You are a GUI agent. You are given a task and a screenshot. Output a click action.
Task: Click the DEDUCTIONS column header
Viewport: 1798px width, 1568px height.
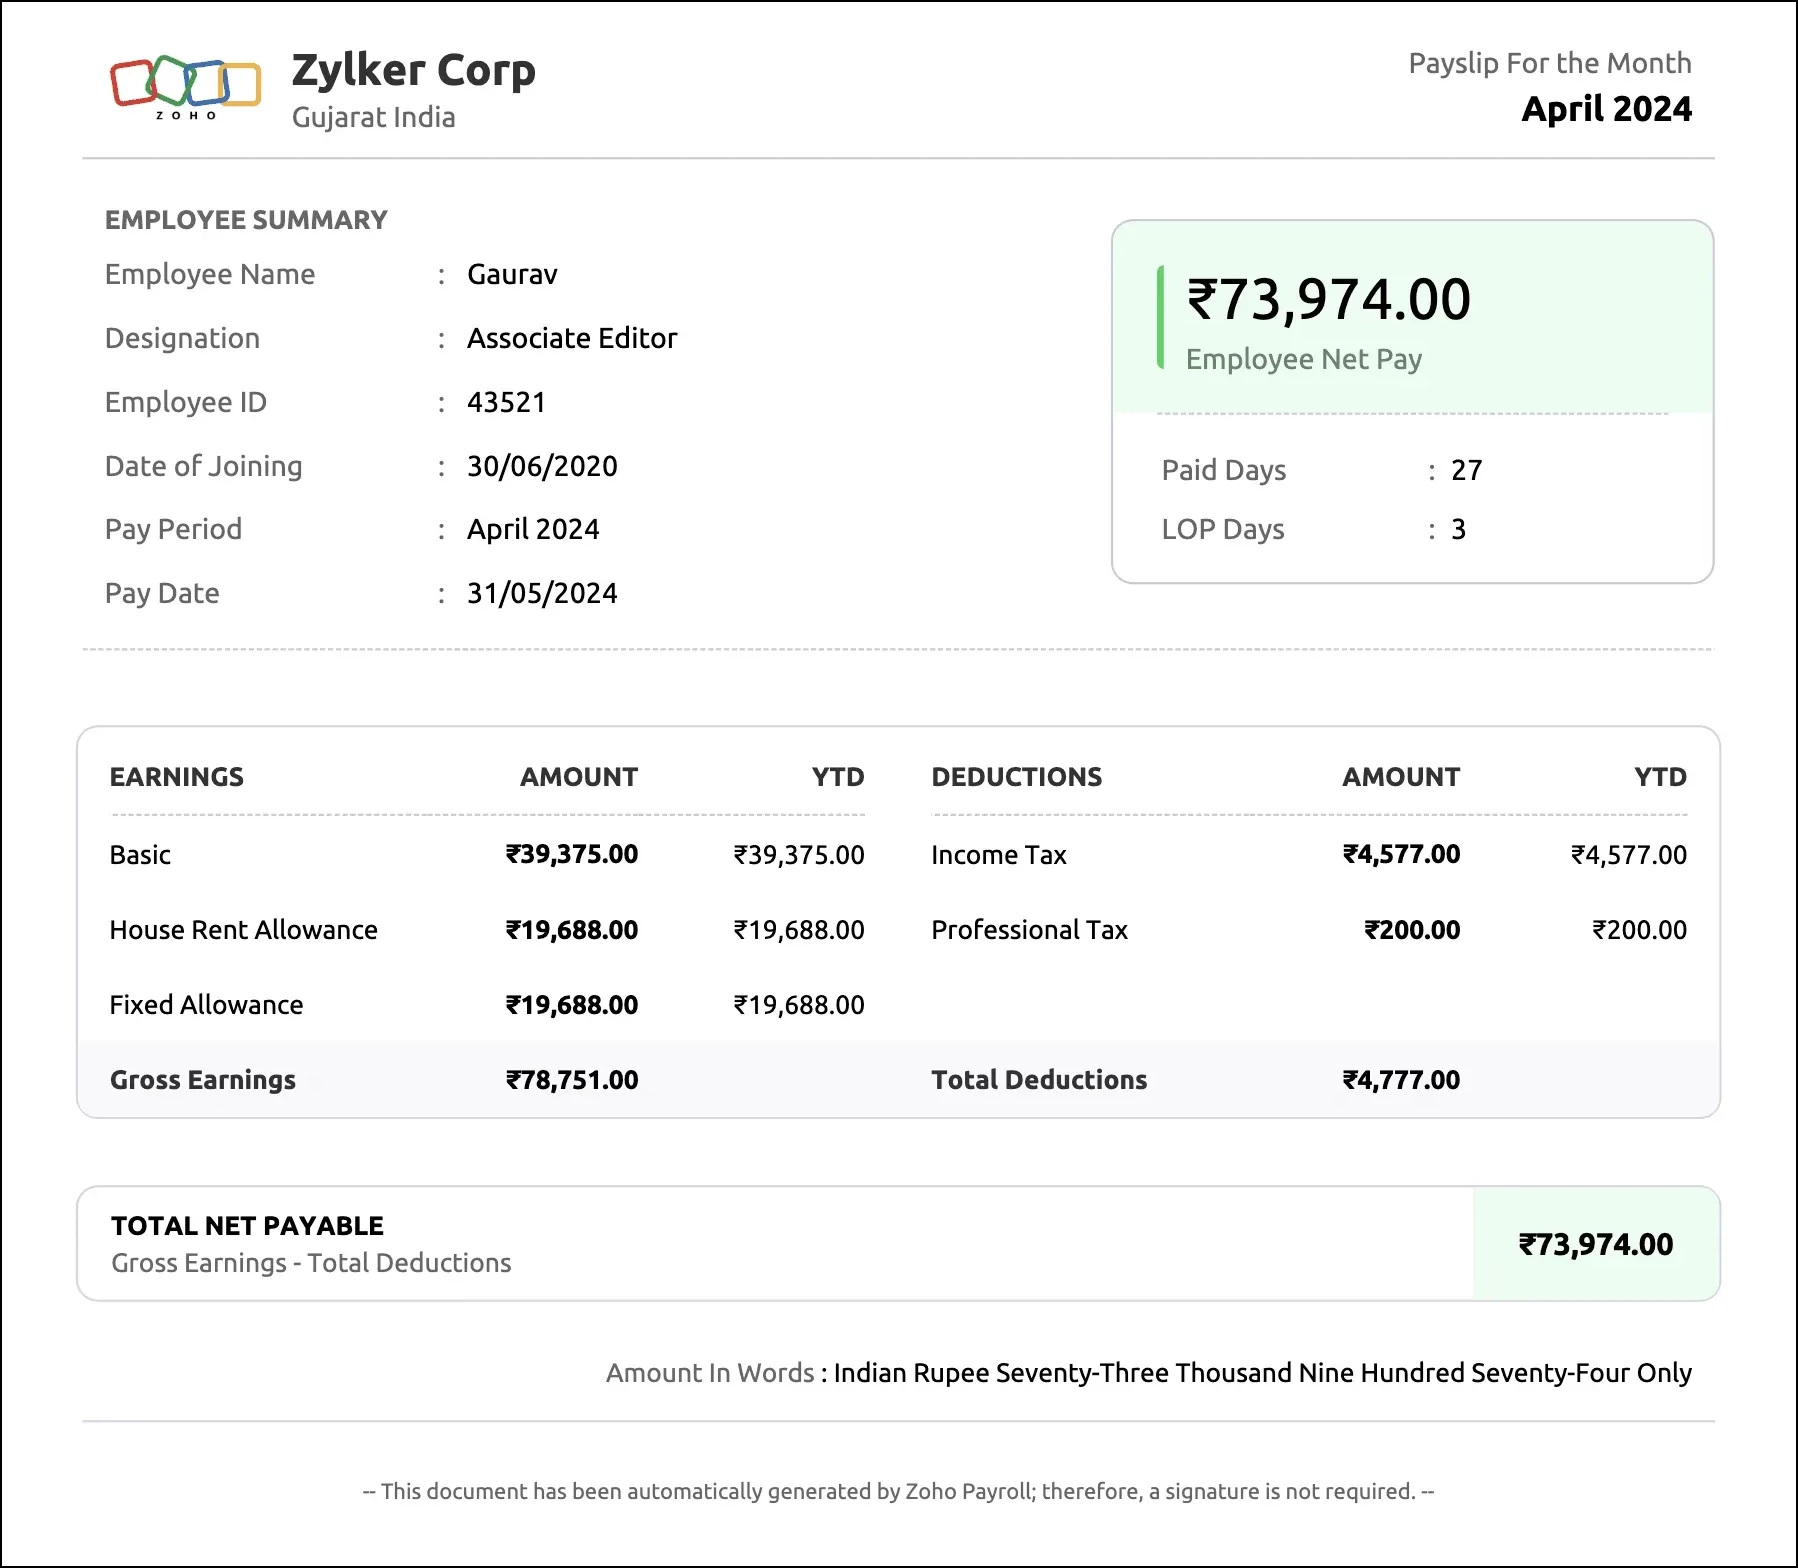(1016, 776)
